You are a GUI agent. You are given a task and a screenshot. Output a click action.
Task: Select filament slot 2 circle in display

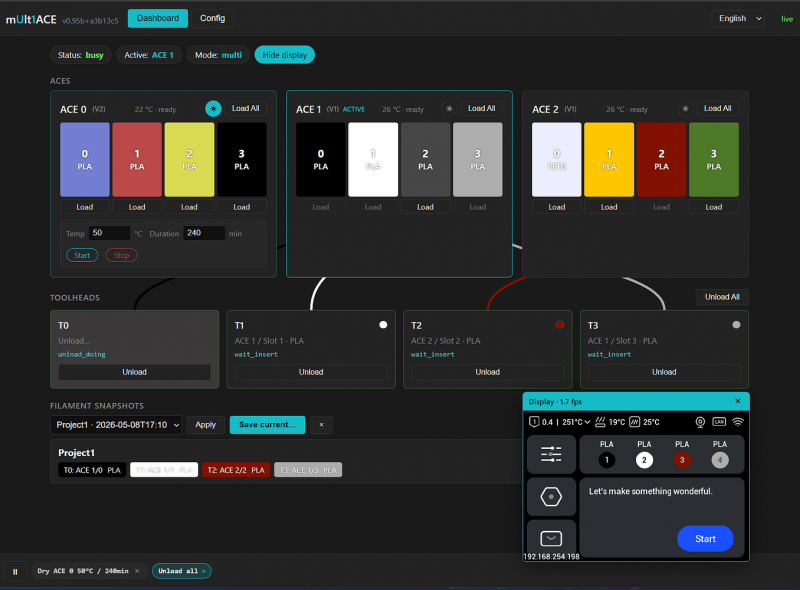coord(644,460)
